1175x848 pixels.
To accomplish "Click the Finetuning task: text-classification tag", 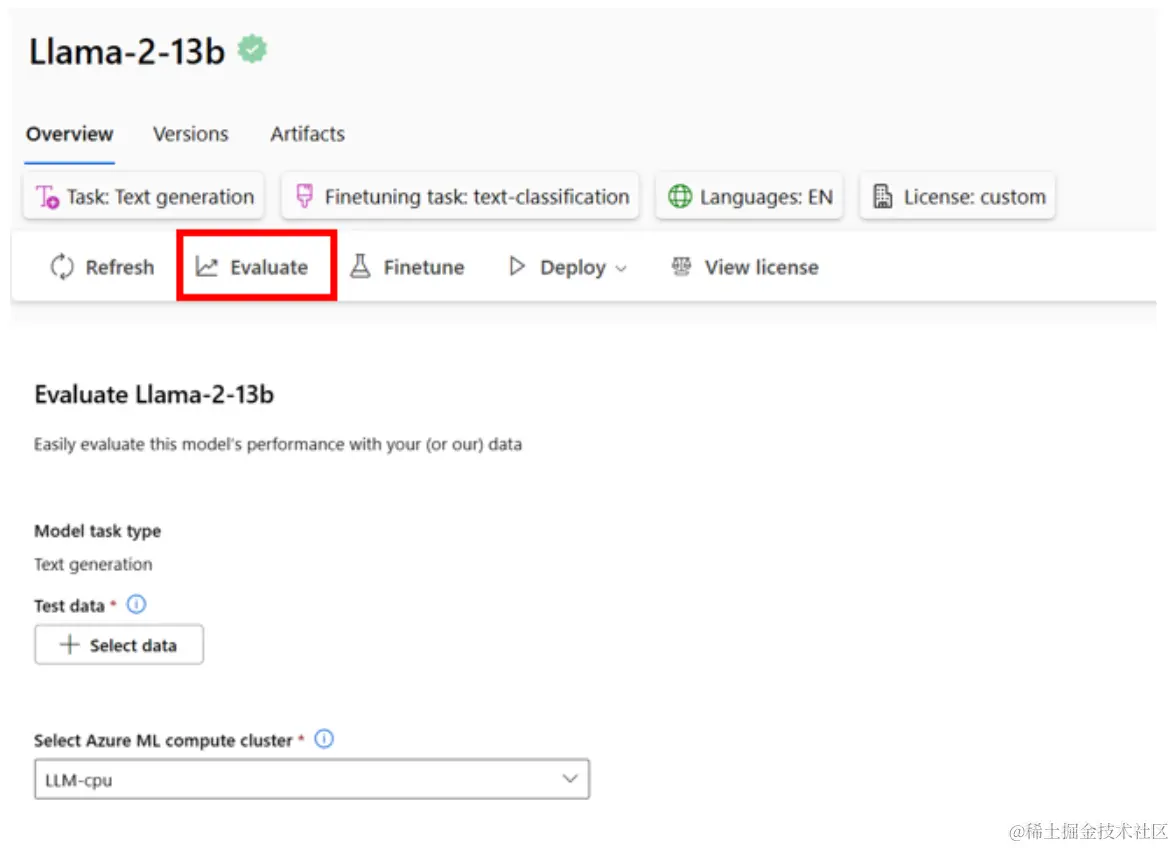I will [460, 196].
